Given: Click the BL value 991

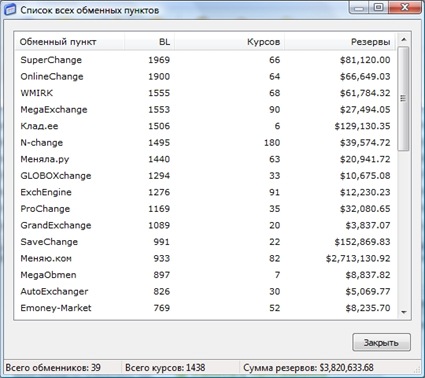Looking at the screenshot, I should (162, 242).
